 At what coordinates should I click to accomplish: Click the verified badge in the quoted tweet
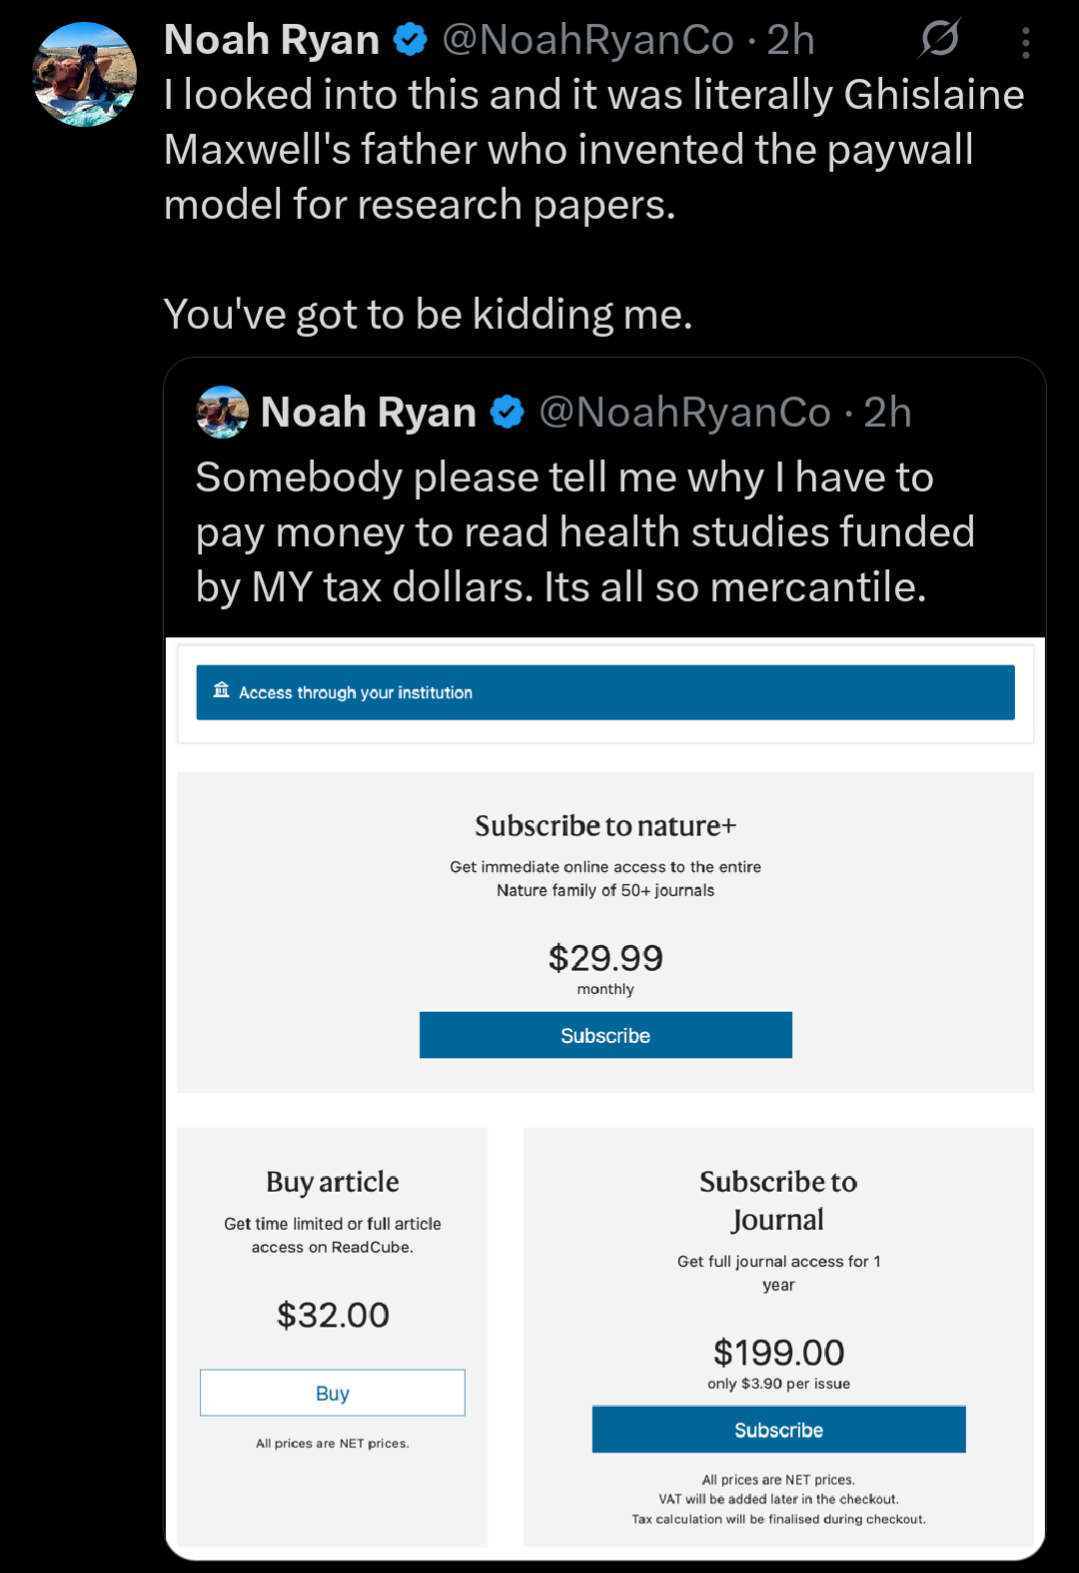point(508,412)
